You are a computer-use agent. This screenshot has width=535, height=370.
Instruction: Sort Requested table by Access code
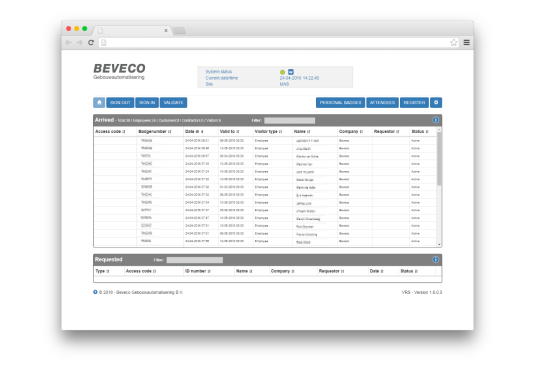tap(141, 271)
